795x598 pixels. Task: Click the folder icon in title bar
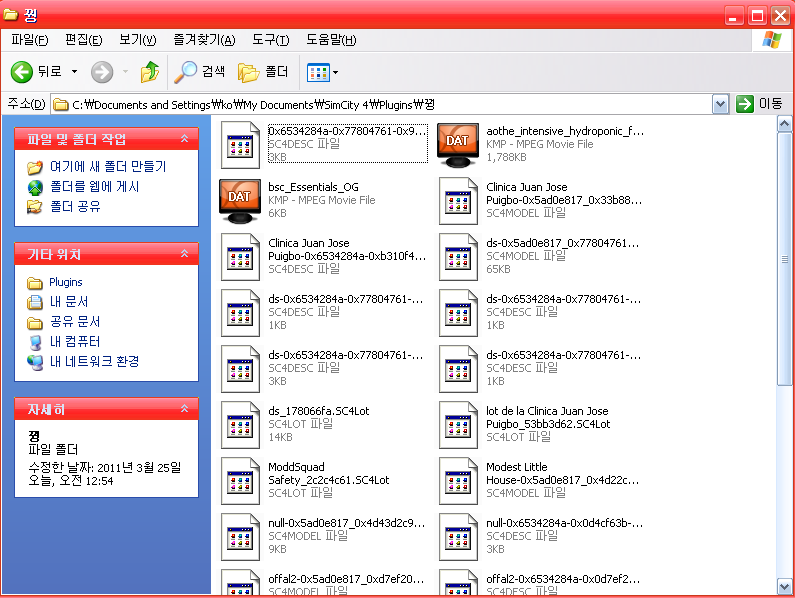coord(11,14)
